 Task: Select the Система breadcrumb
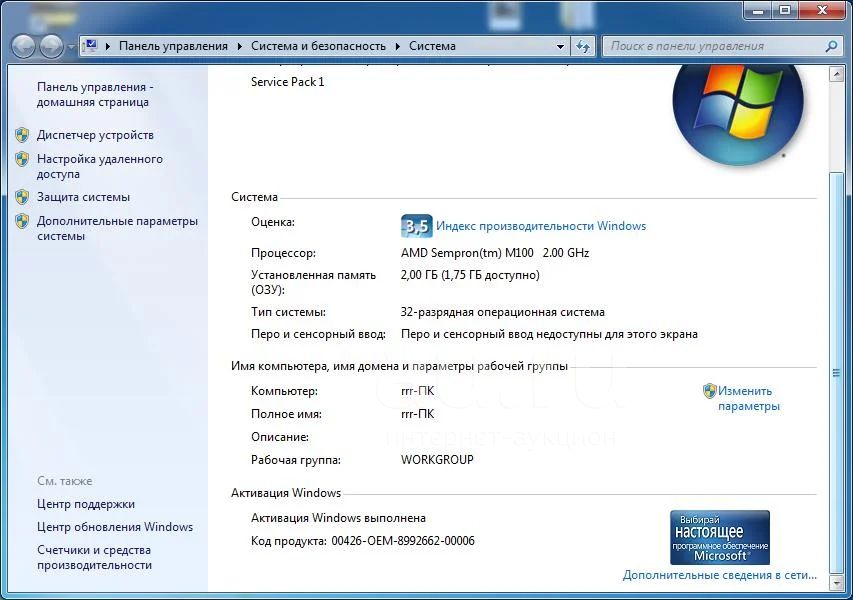pyautogui.click(x=432, y=46)
